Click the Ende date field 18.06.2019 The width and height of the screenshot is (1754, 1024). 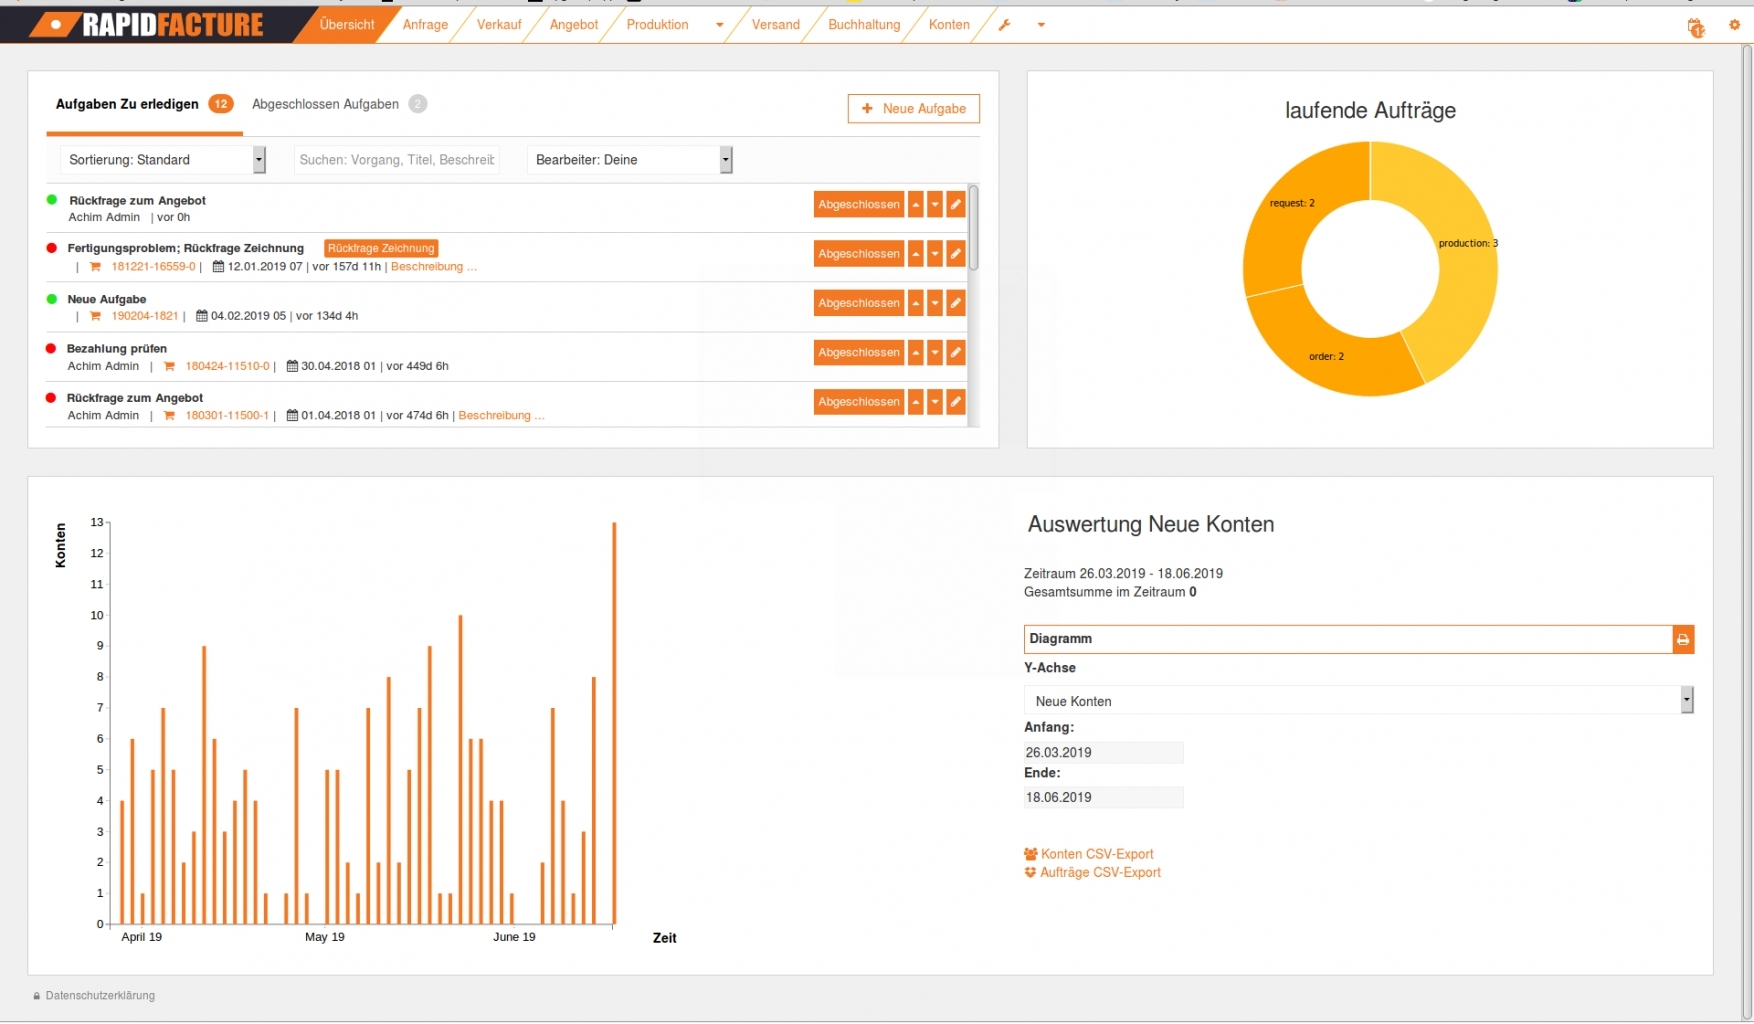tap(1103, 797)
